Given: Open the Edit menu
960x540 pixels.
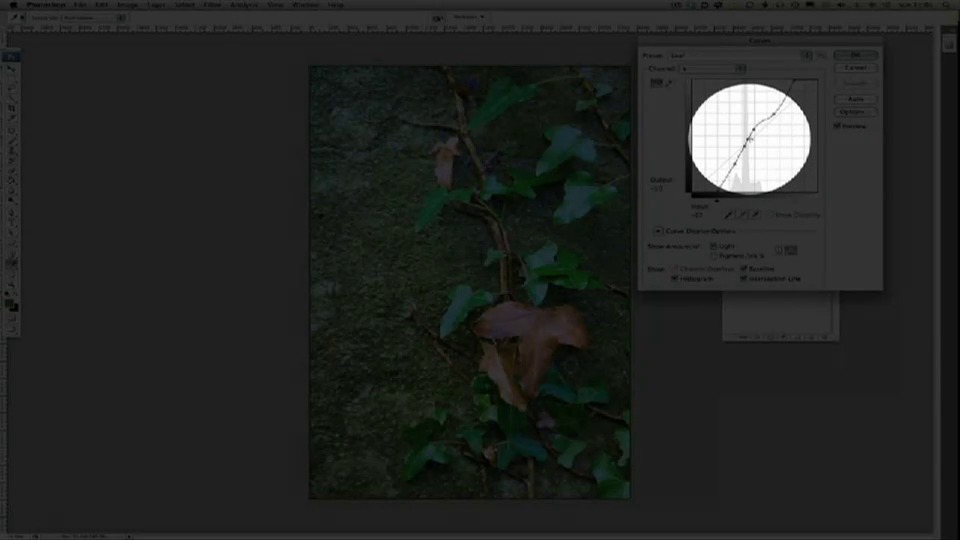Looking at the screenshot, I should [x=102, y=4].
